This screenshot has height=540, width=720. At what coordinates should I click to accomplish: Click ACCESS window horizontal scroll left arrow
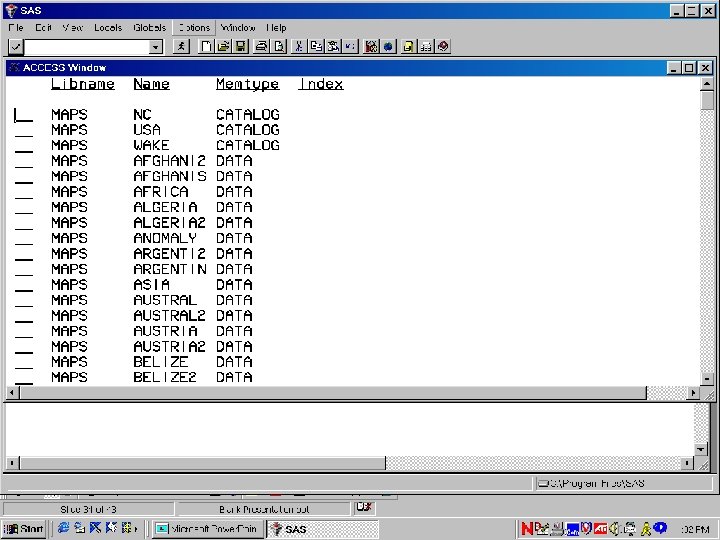[x=12, y=393]
